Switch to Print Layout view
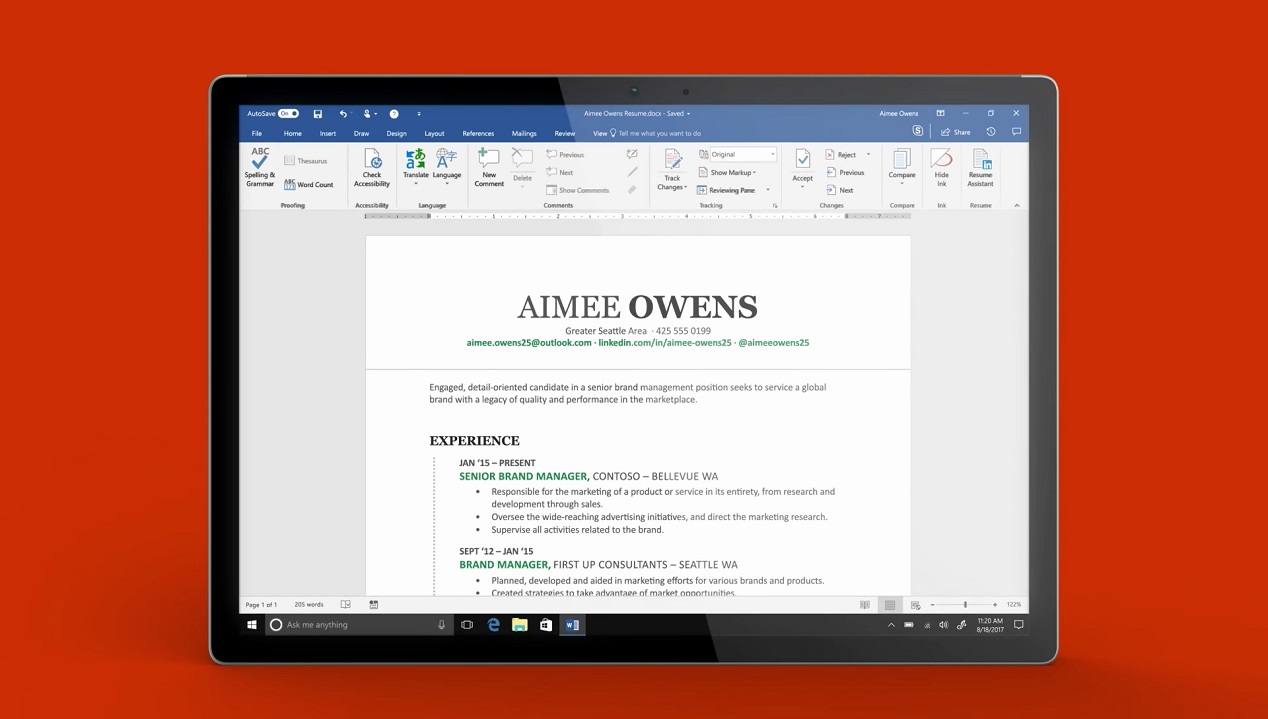The height and width of the screenshot is (719, 1268). tap(889, 605)
